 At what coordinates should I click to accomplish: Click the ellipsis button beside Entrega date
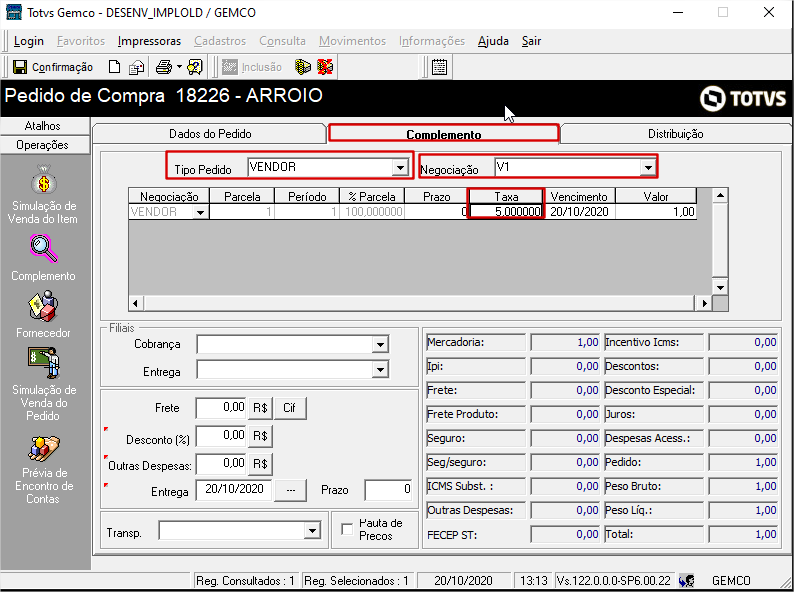[x=291, y=490]
